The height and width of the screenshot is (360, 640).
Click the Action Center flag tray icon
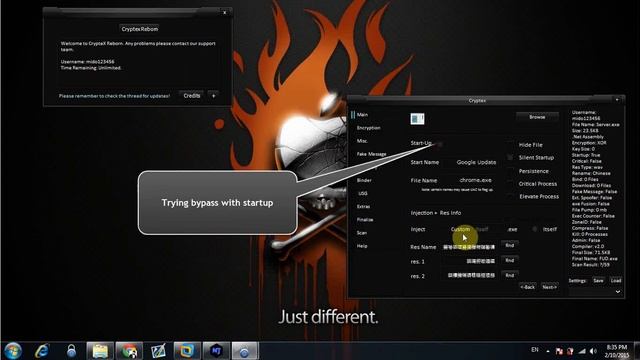pyautogui.click(x=559, y=351)
